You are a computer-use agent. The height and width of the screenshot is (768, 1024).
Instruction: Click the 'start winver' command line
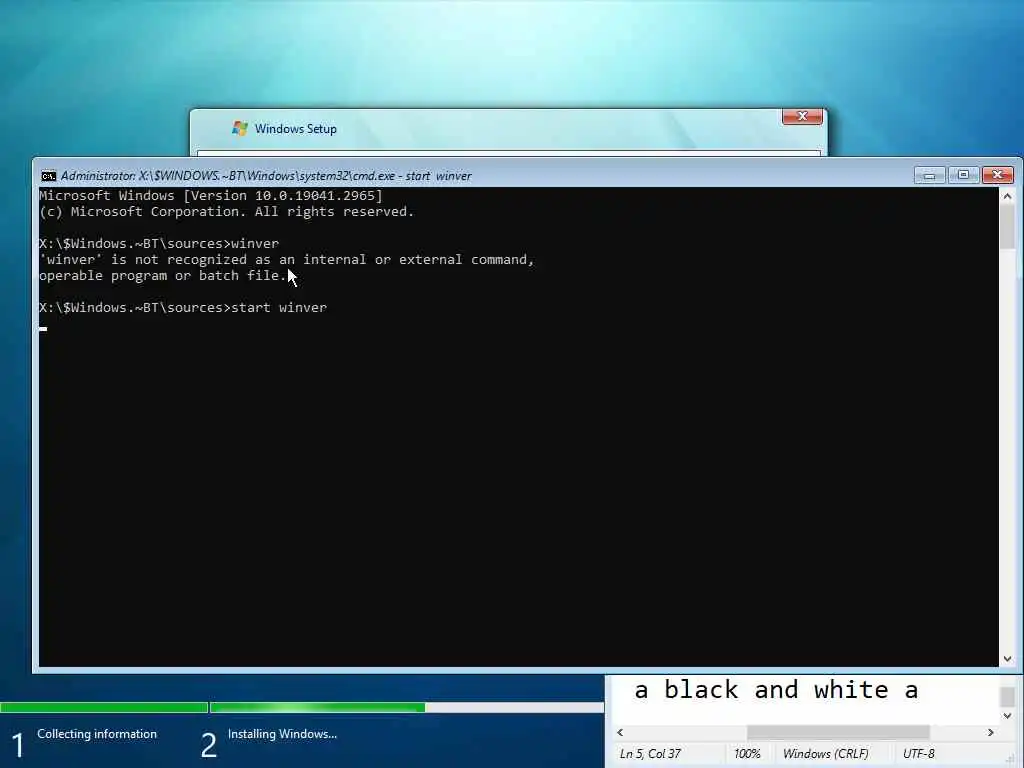pyautogui.click(x=183, y=308)
